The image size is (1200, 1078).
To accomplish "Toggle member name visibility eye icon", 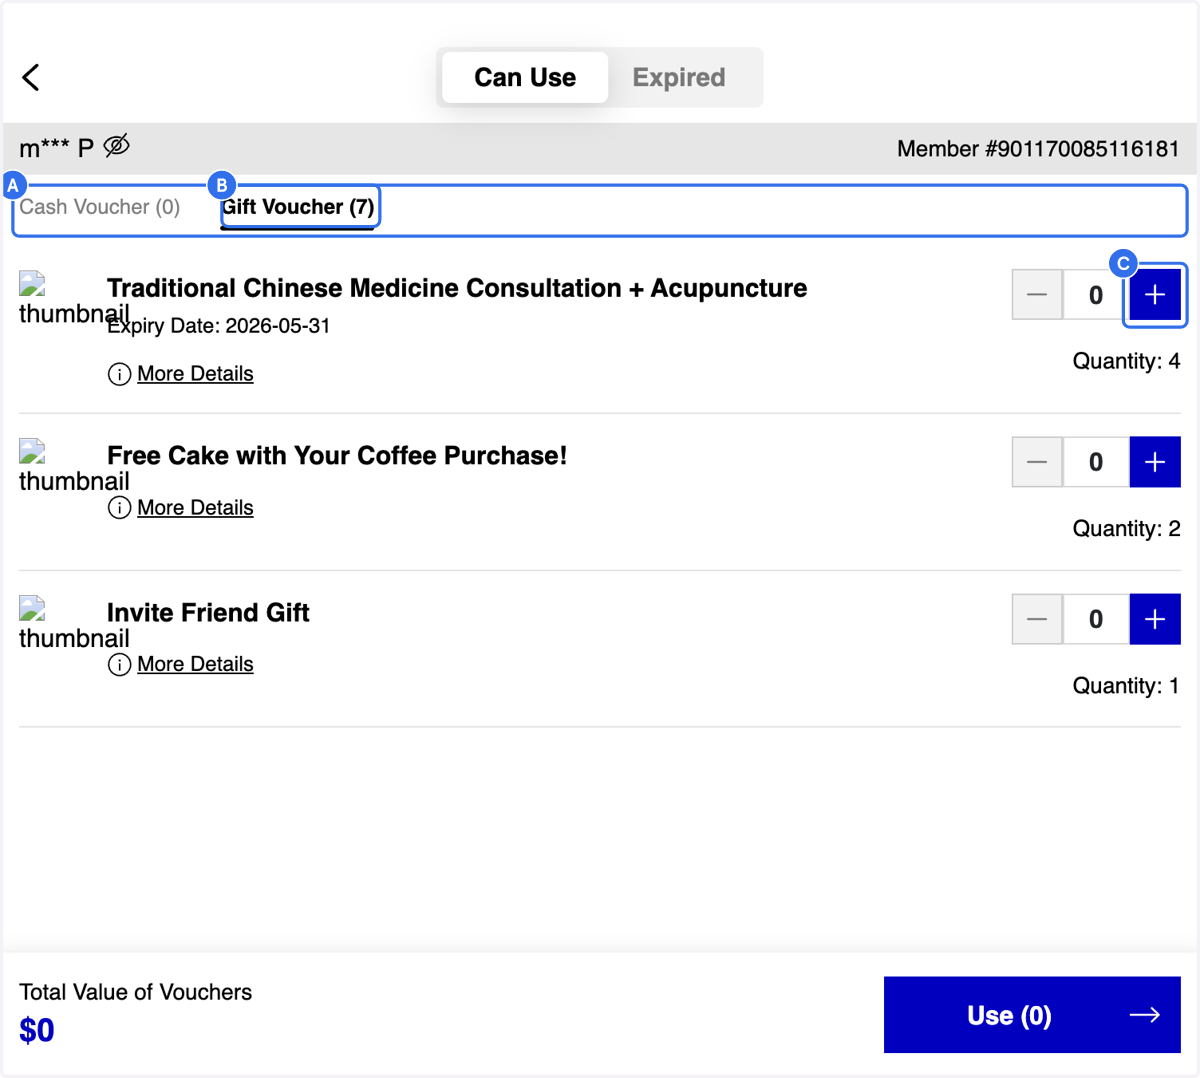I will (x=117, y=146).
